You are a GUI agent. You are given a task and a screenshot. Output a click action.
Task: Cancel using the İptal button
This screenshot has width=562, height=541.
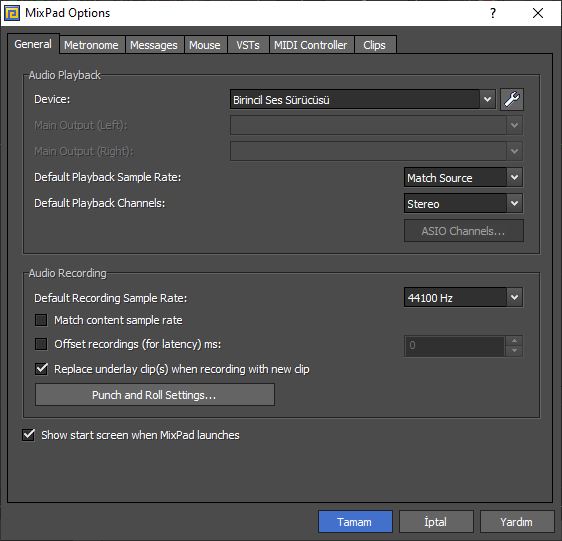[x=436, y=522]
